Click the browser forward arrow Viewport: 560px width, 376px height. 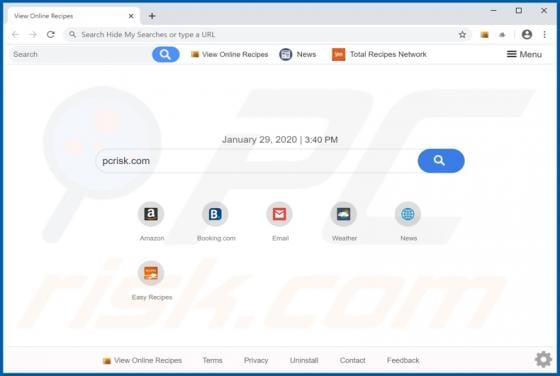pyautogui.click(x=33, y=35)
